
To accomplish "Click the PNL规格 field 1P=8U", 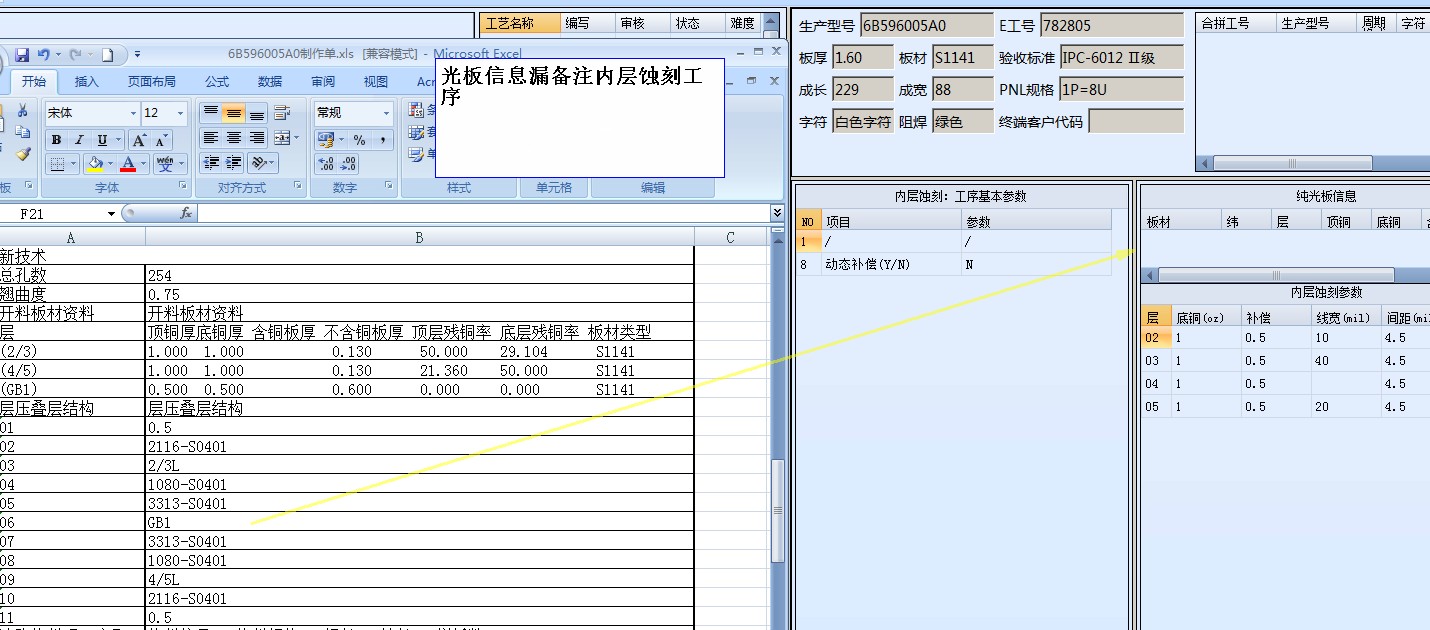I will coord(1121,89).
